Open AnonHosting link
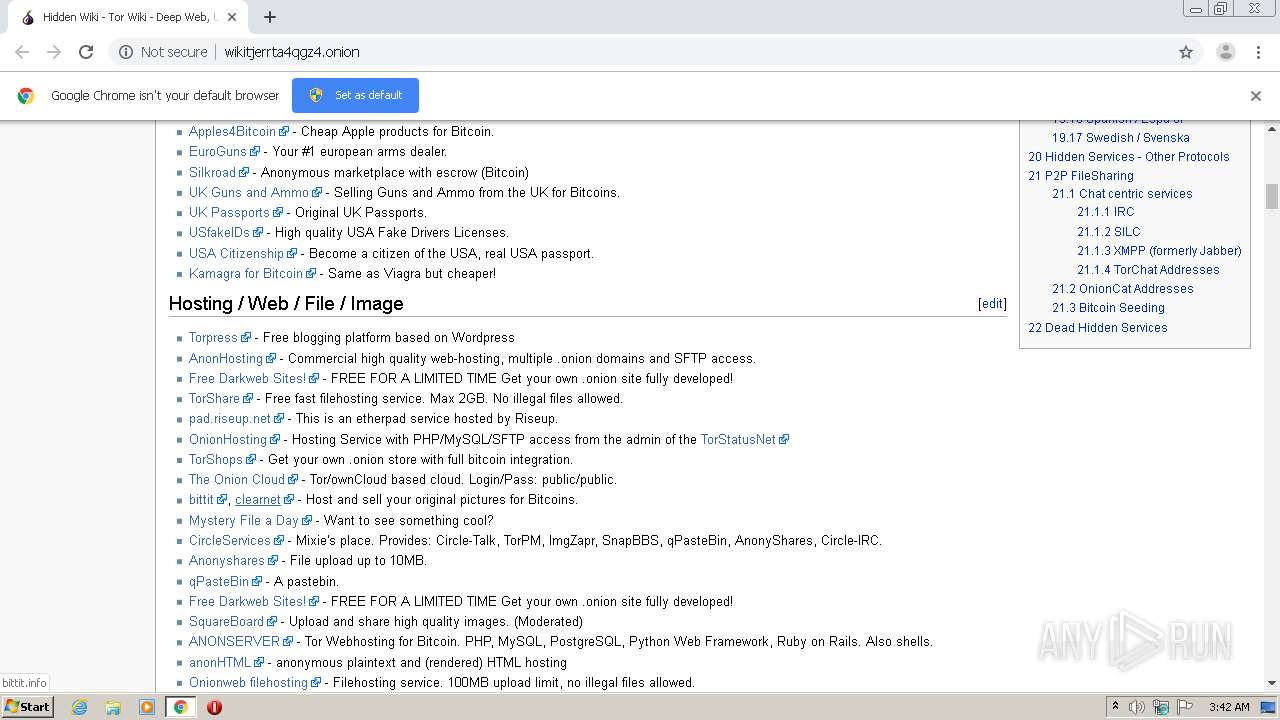Viewport: 1280px width, 720px height. point(226,358)
